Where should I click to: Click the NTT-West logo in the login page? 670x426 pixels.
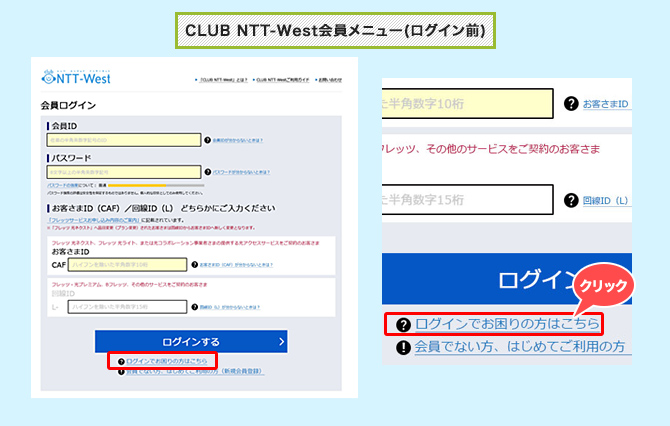76,77
